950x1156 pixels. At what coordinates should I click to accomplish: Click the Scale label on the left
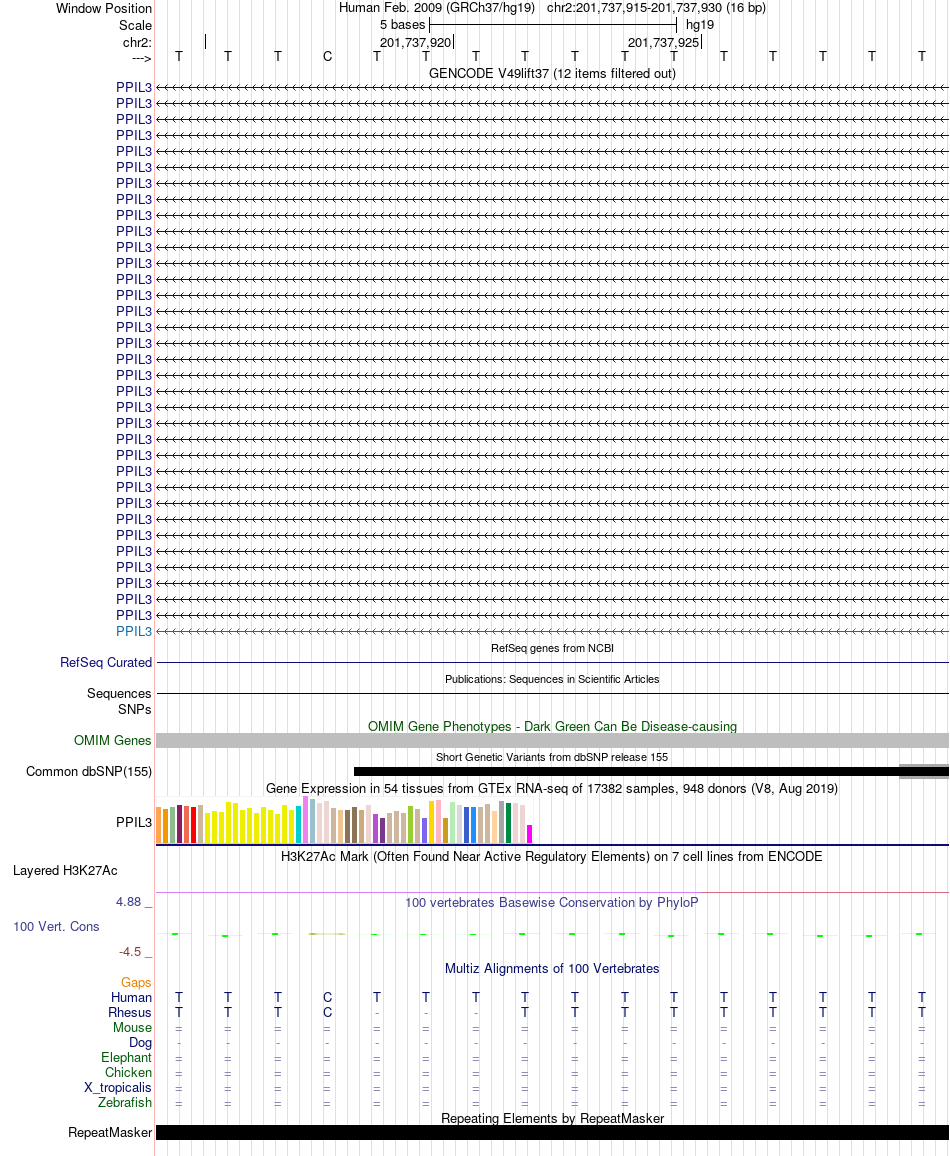click(136, 25)
